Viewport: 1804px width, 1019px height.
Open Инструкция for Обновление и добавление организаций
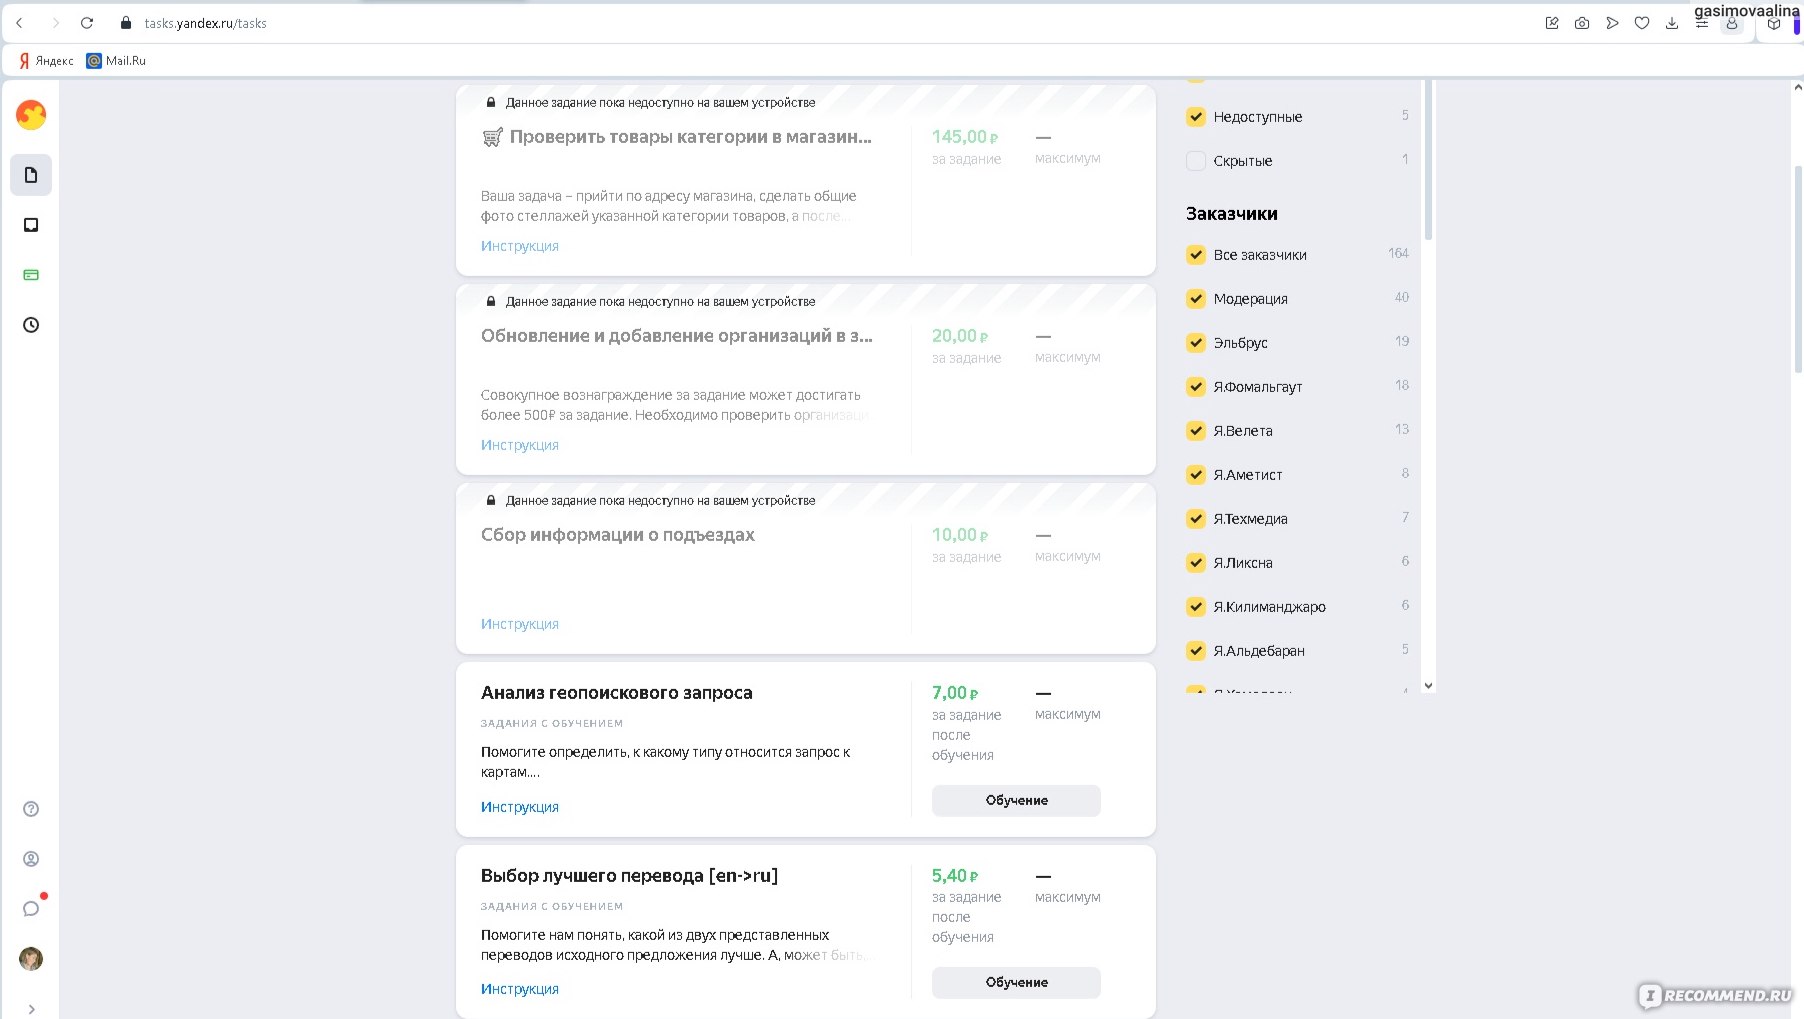[520, 445]
